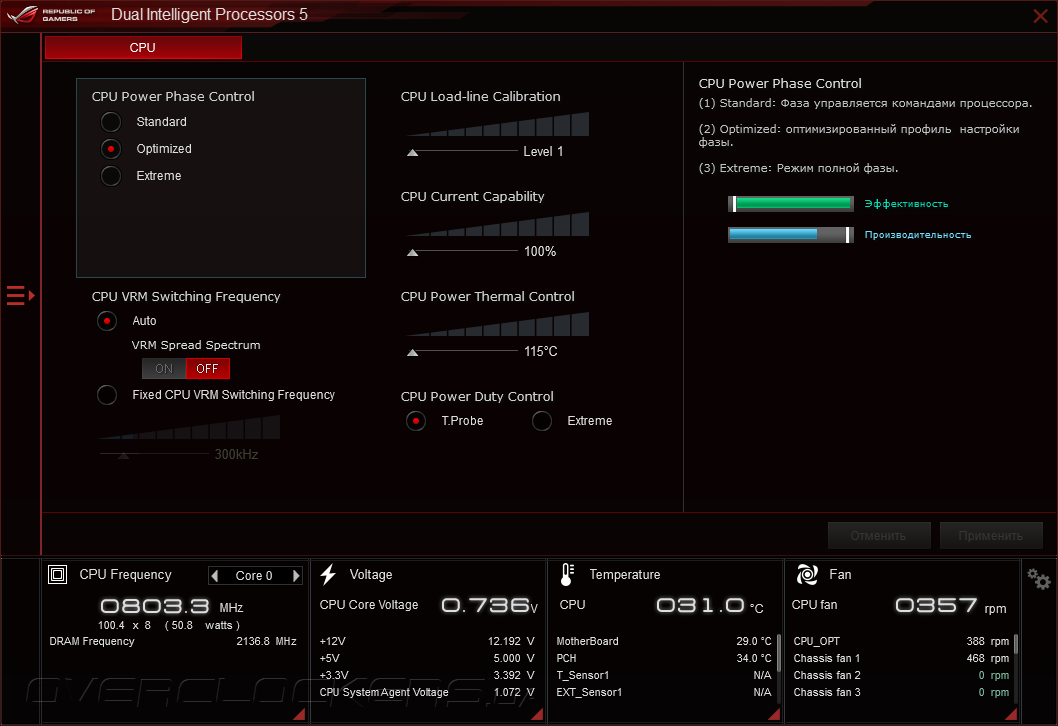Select Extreme power duty control
Screen dimensions: 1058x726
pyautogui.click(x=542, y=421)
